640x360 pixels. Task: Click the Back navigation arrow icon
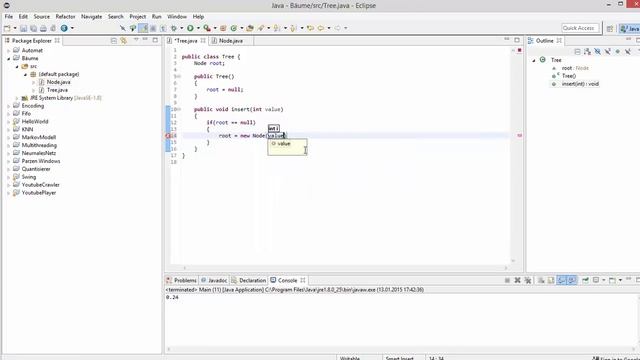(321, 28)
